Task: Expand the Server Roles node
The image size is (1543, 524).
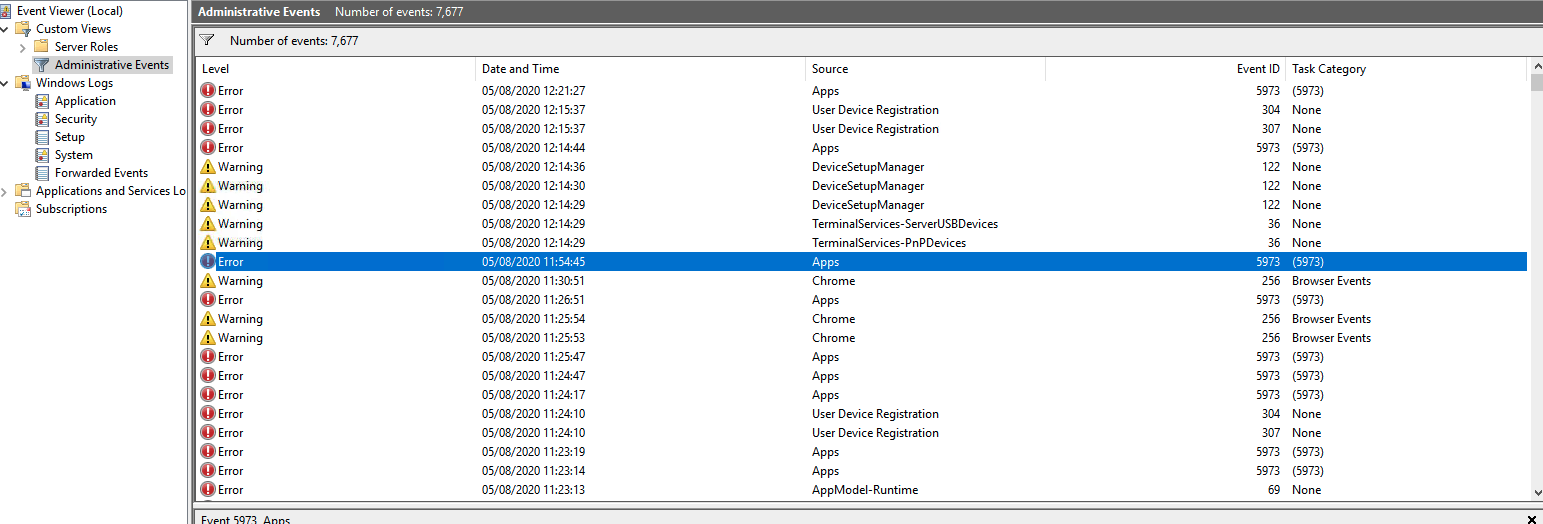Action: click(23, 47)
